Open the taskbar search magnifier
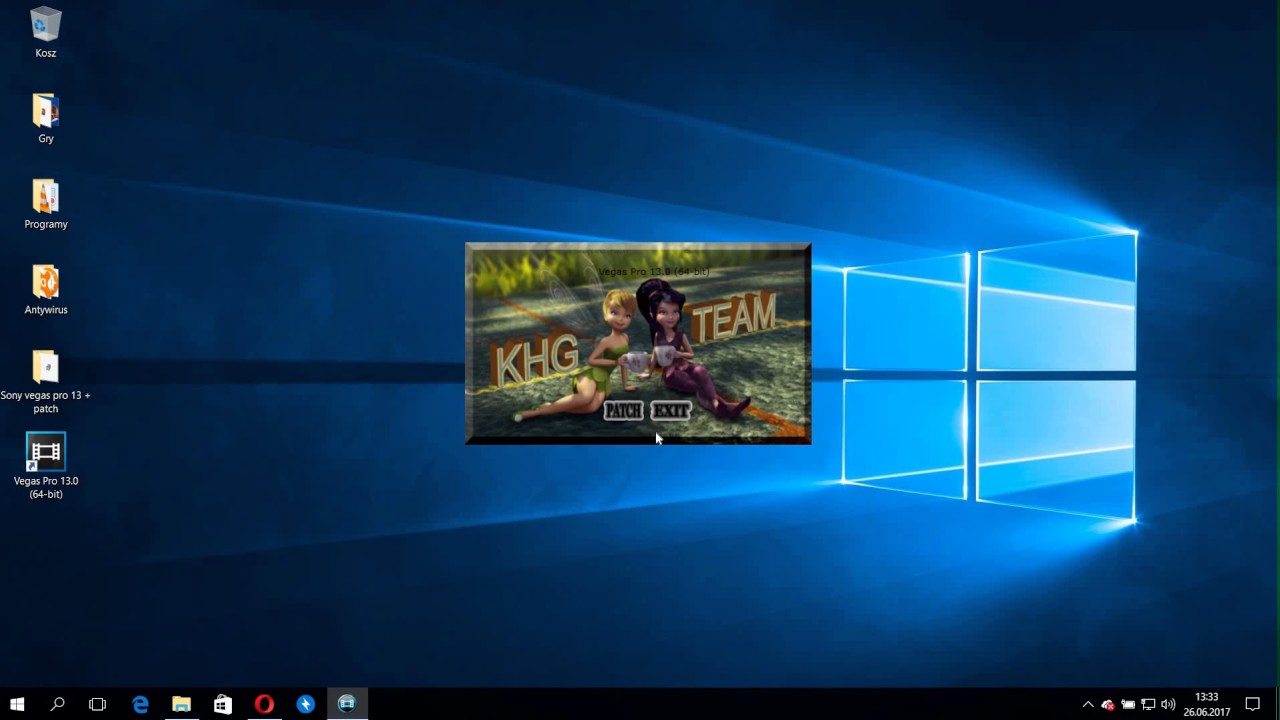 pyautogui.click(x=57, y=704)
